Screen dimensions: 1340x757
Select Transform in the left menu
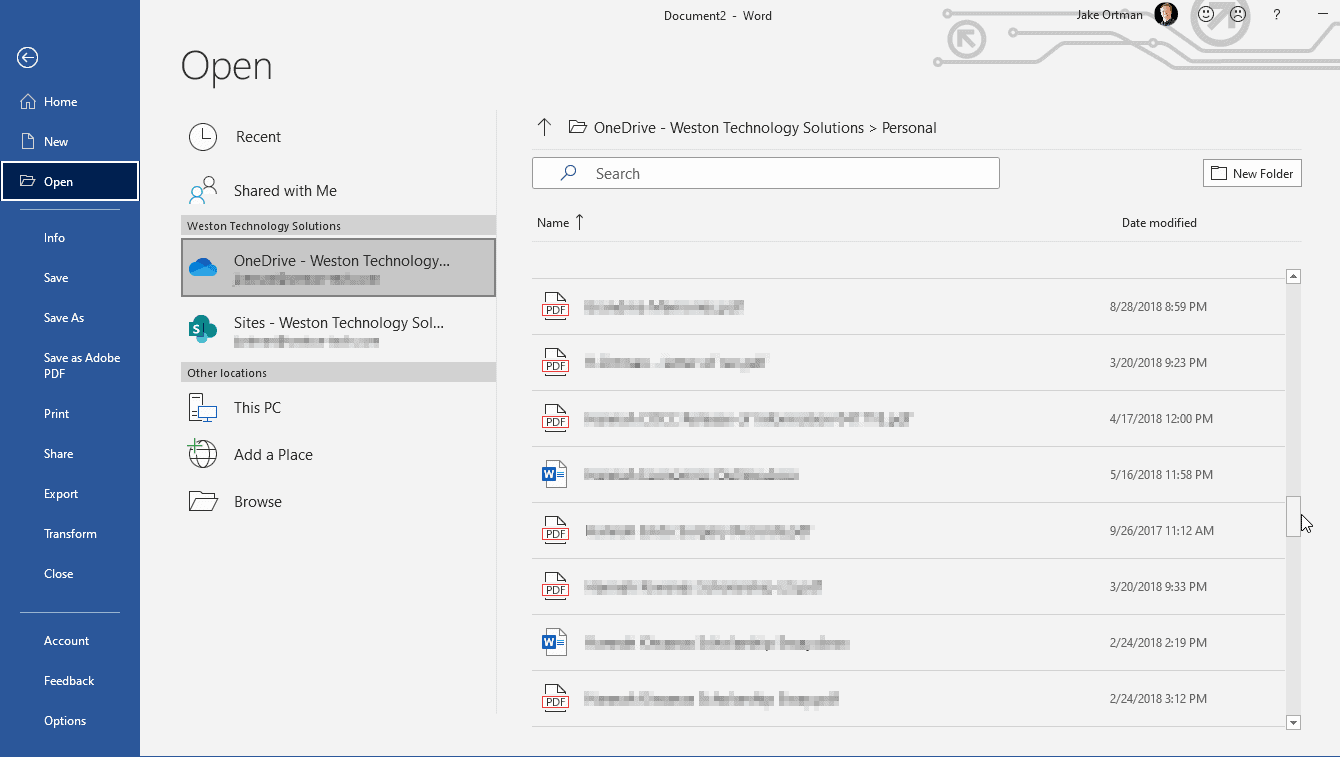coord(69,534)
